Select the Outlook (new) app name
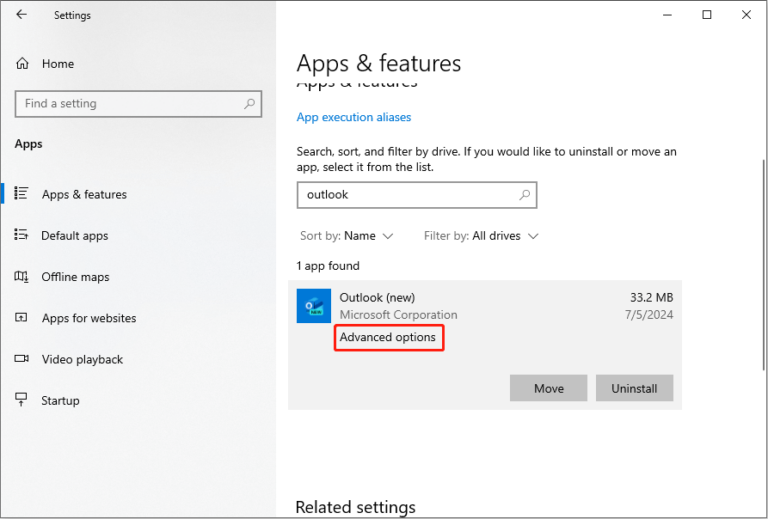Viewport: 768px width, 519px height. (x=377, y=297)
